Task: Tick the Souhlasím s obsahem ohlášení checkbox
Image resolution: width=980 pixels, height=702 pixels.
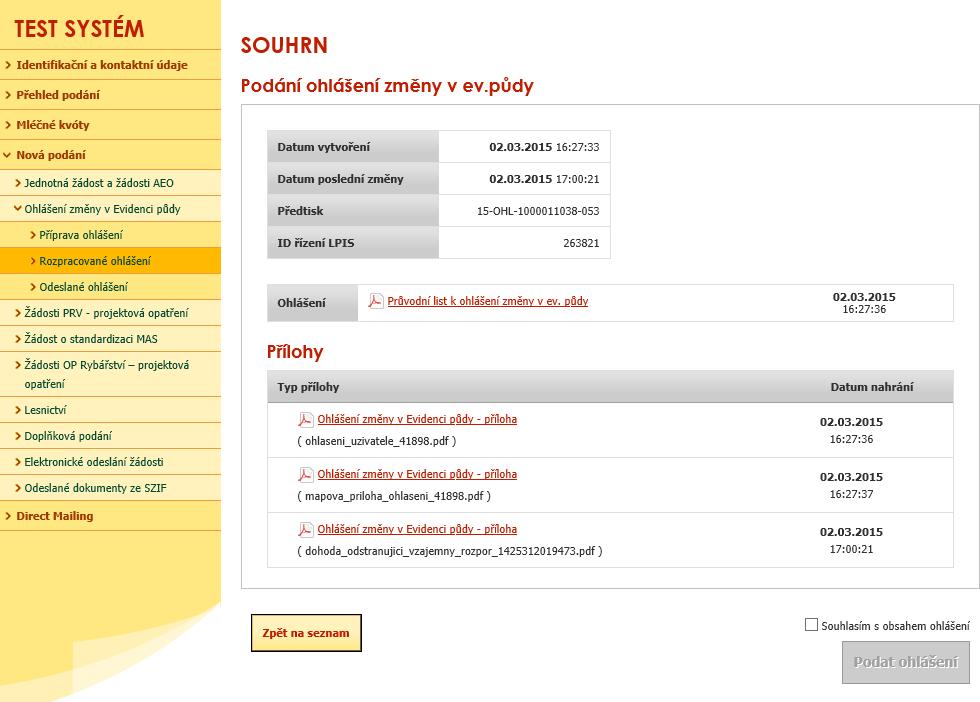Action: click(811, 624)
